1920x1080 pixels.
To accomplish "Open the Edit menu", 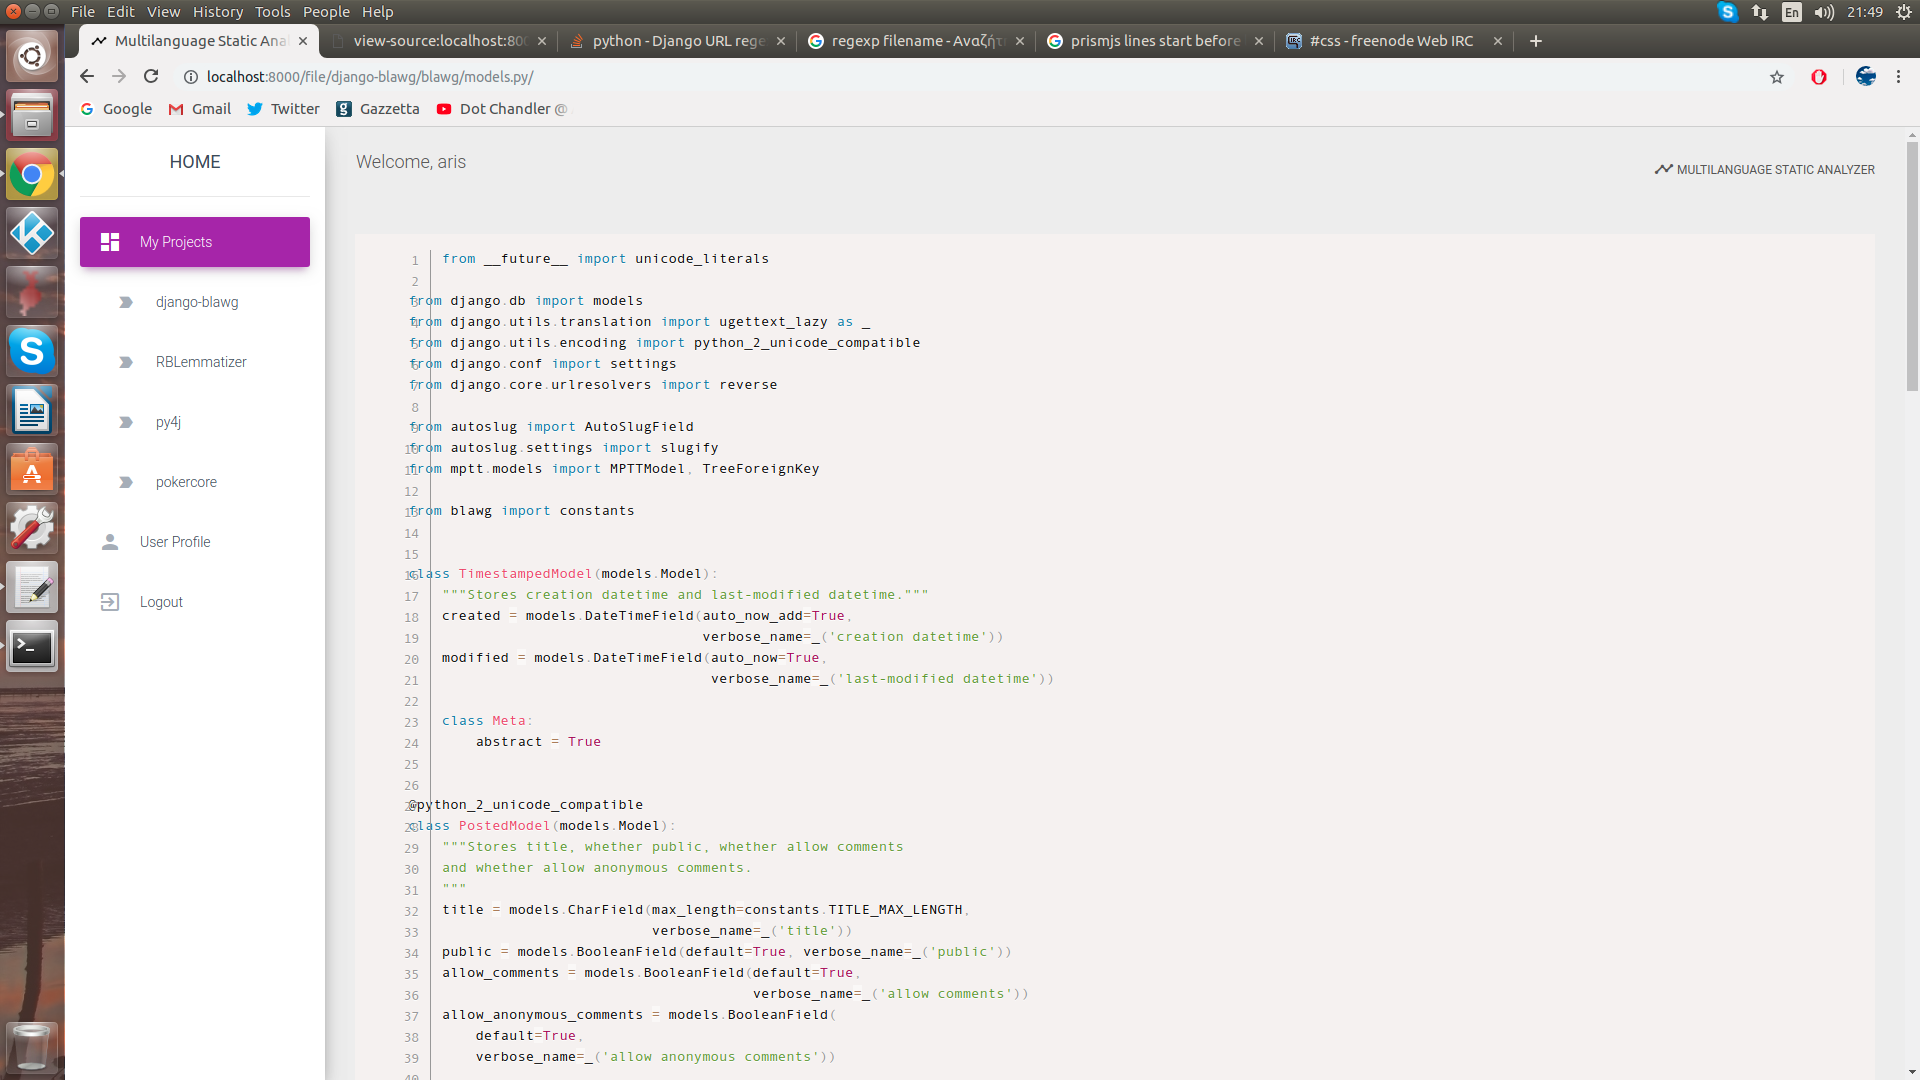I will [x=121, y=12].
